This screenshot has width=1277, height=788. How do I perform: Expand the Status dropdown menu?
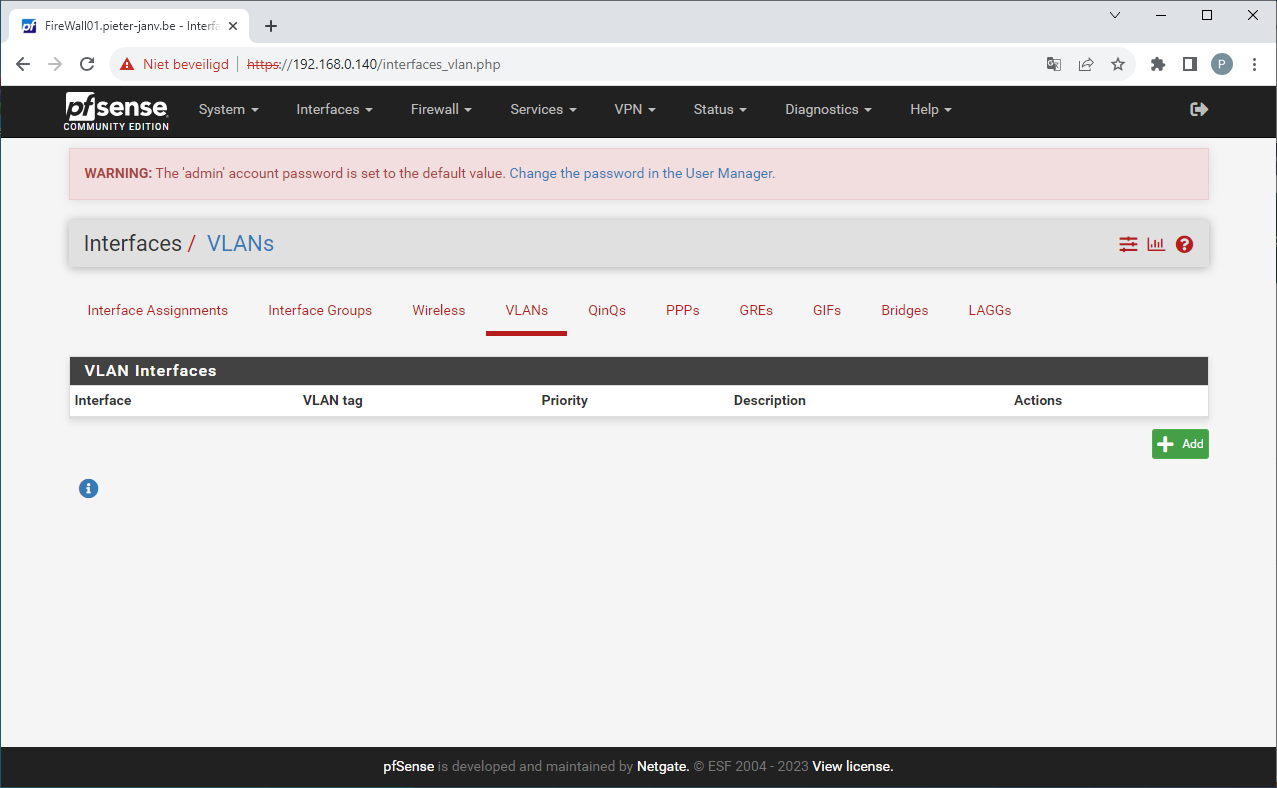(719, 109)
